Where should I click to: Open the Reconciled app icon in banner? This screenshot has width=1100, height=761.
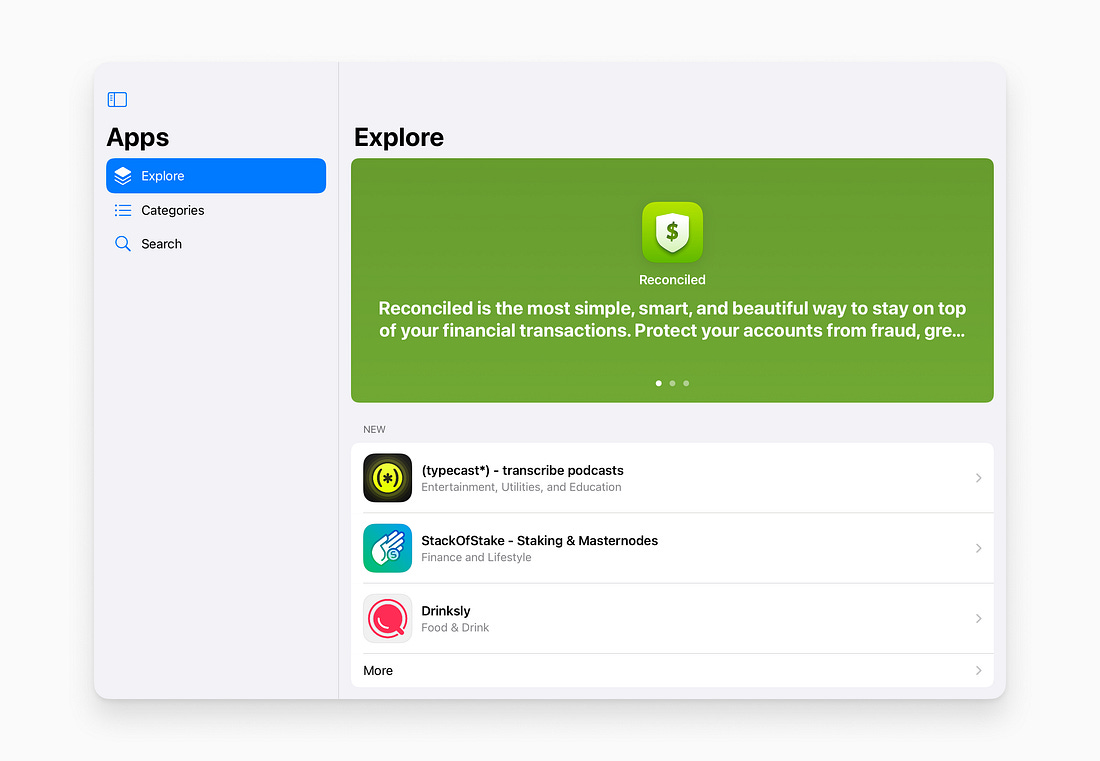[672, 232]
